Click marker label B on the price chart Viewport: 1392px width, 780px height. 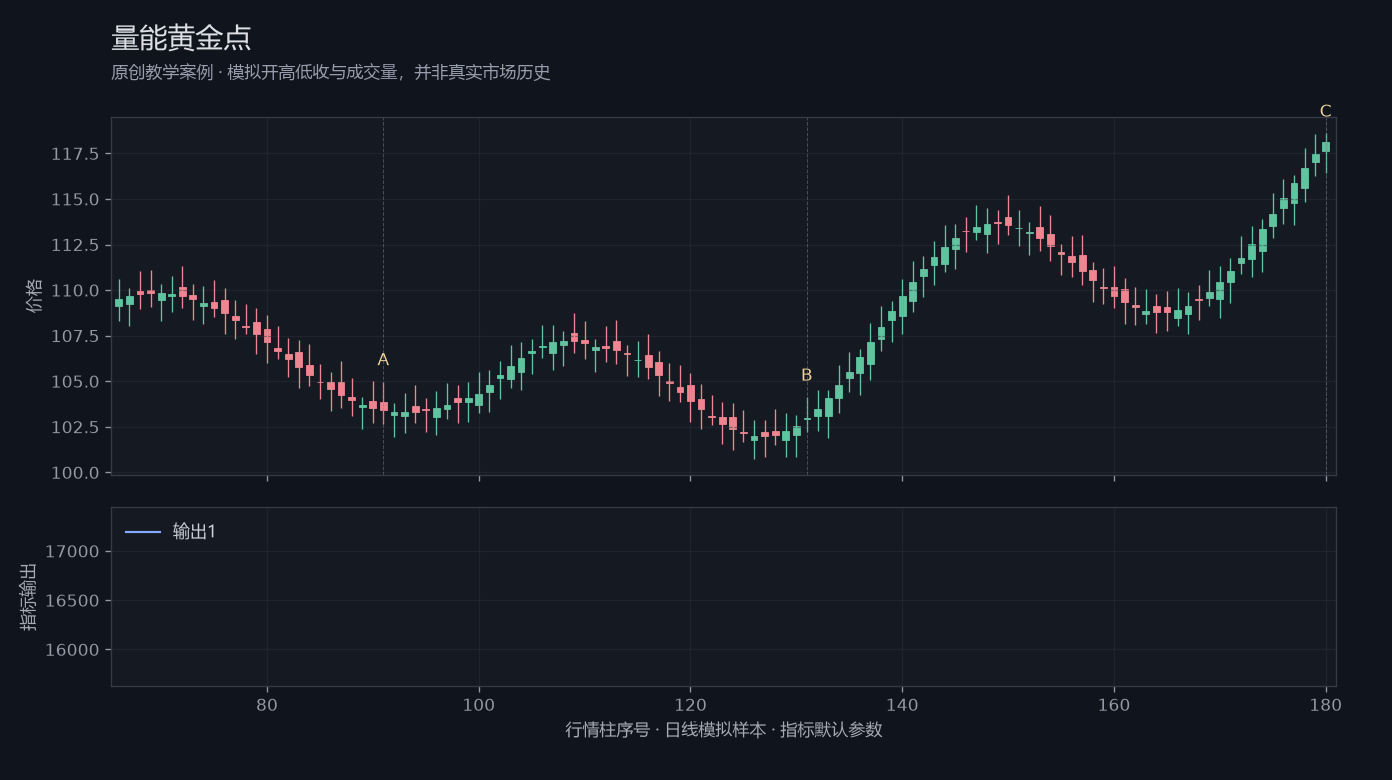(x=807, y=375)
